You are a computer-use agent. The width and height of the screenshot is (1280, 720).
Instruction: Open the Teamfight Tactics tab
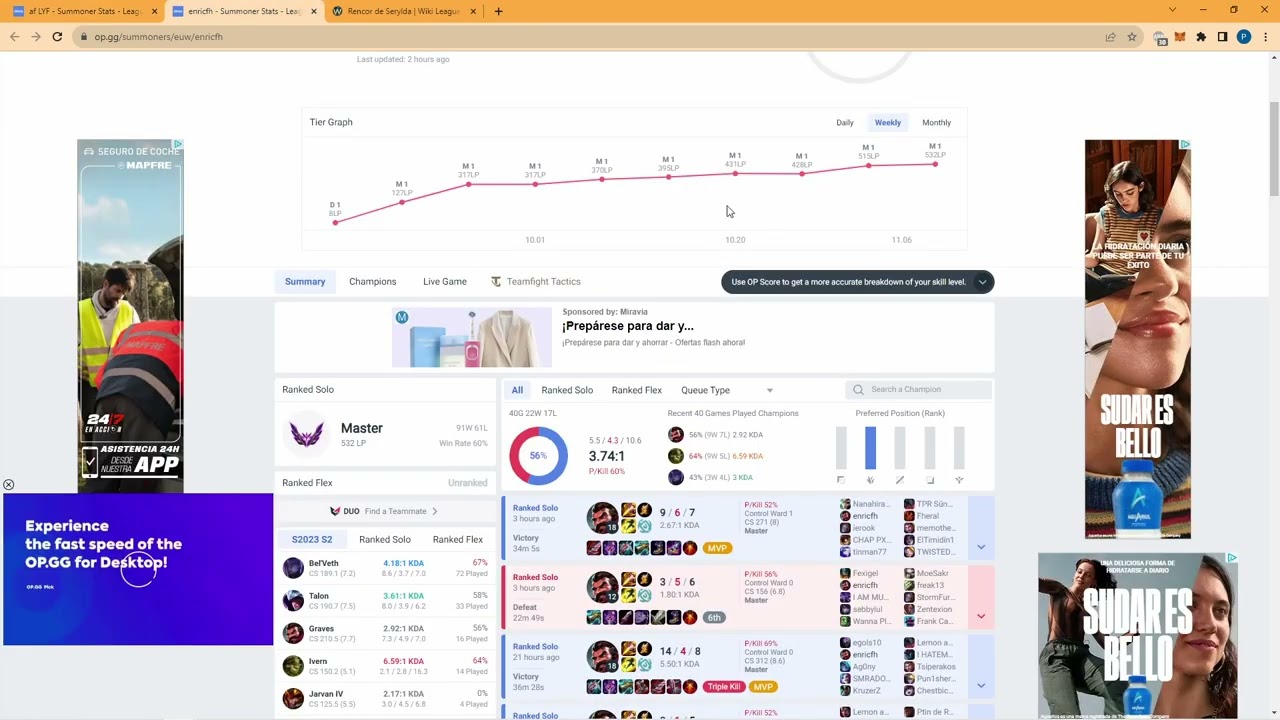pyautogui.click(x=535, y=282)
